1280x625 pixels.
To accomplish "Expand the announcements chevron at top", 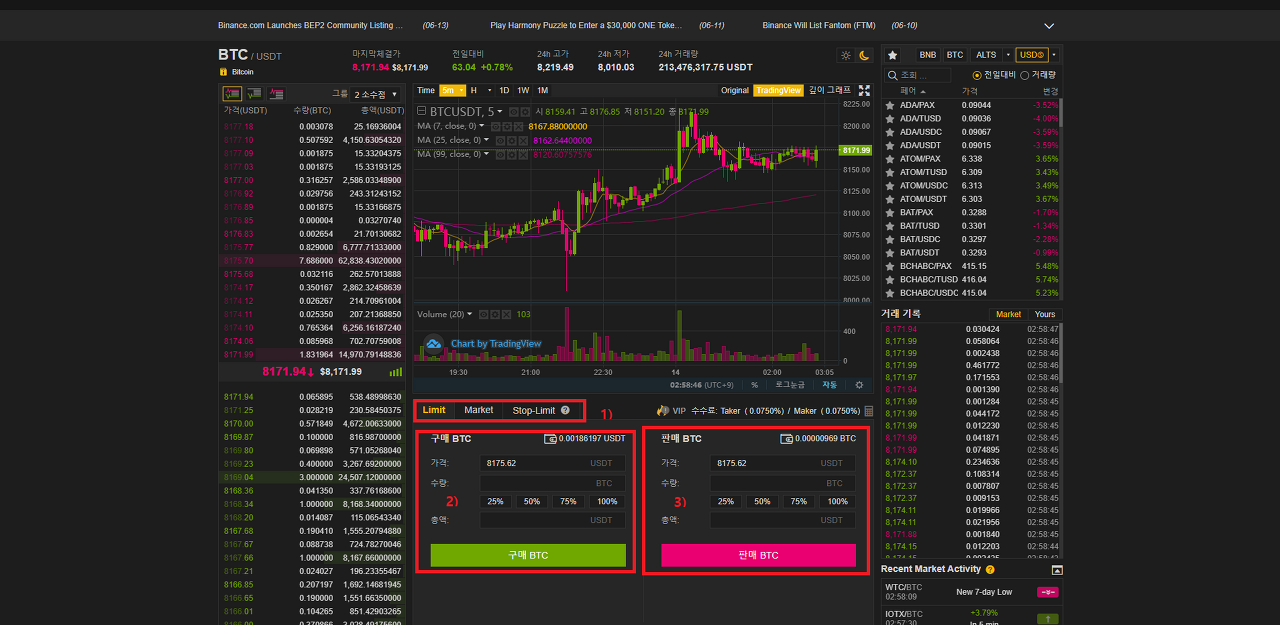I will [x=1049, y=25].
